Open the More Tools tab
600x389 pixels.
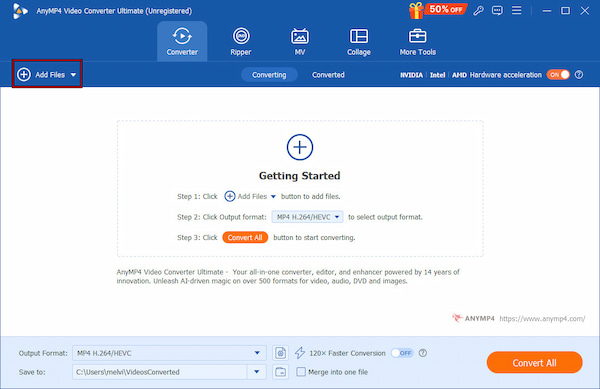point(417,41)
